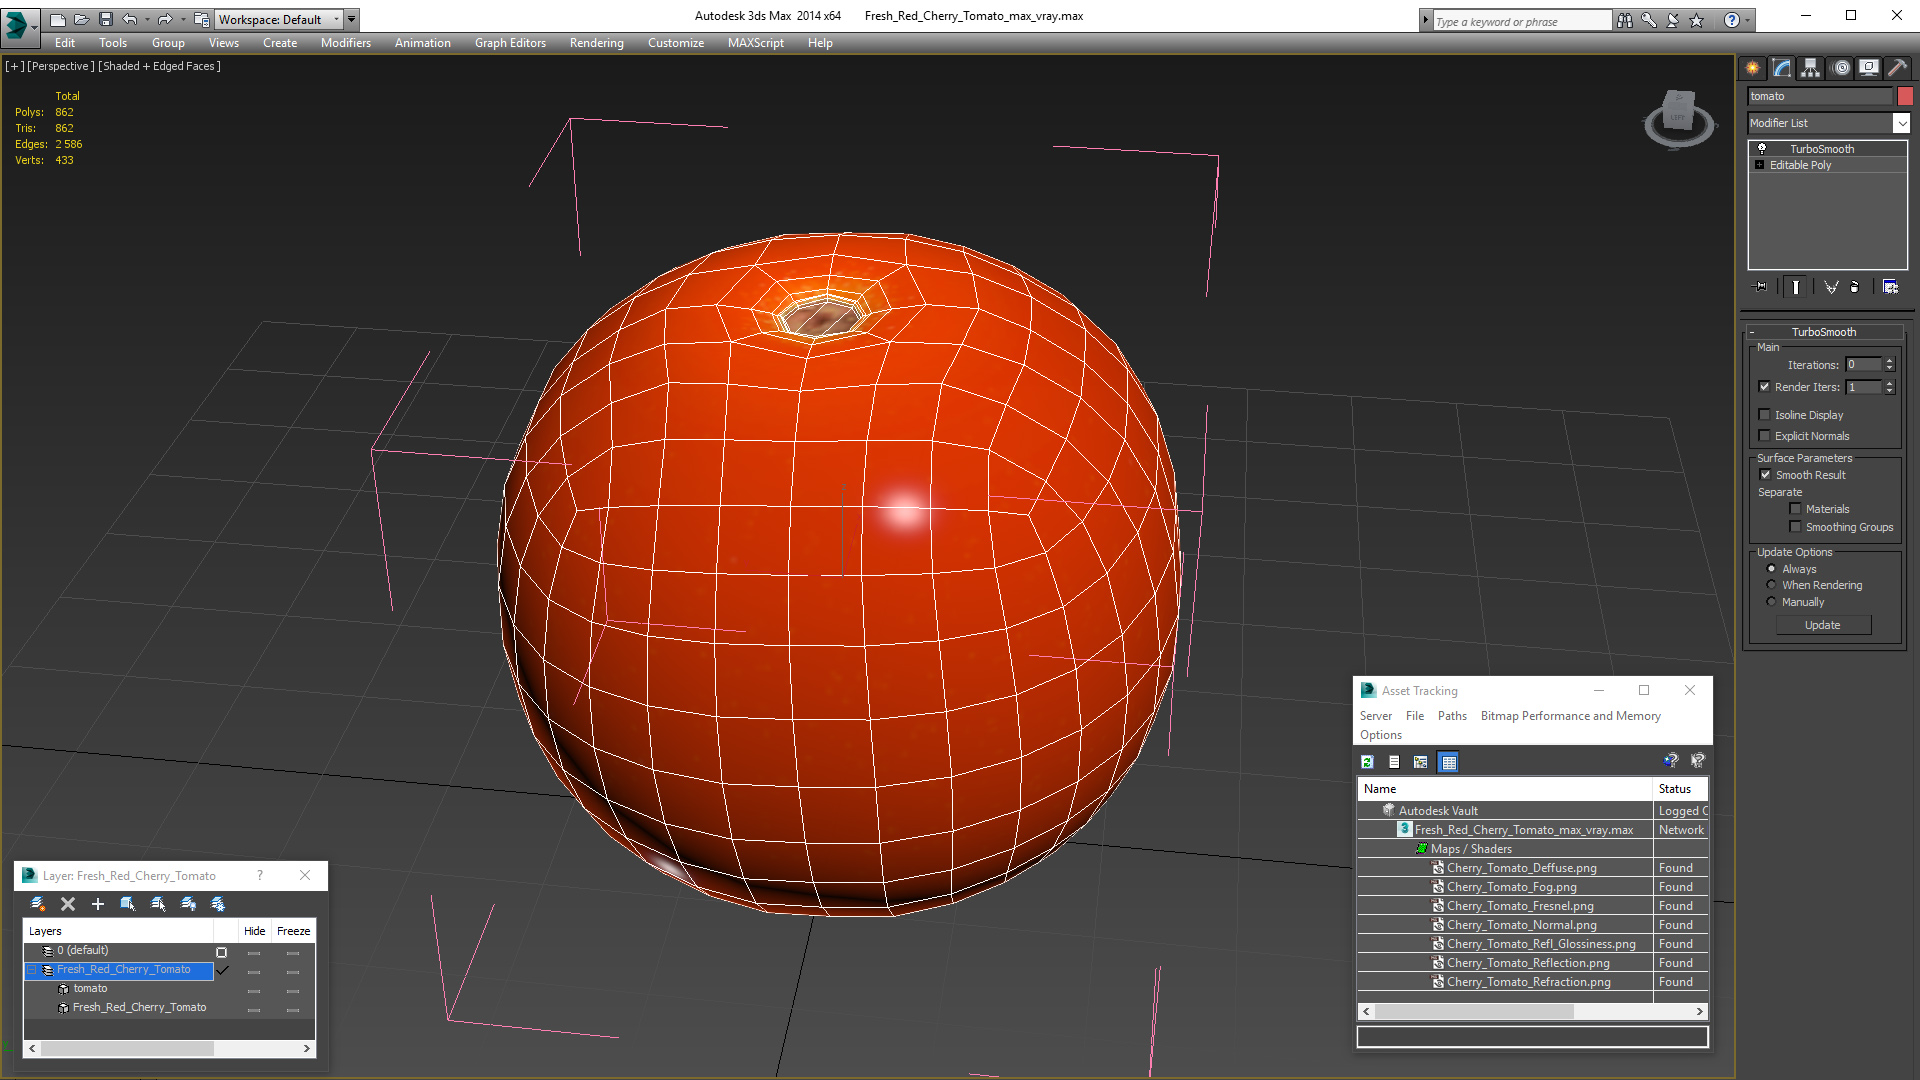Click the TurboSmooth Update button
The height and width of the screenshot is (1080, 1920).
click(x=1822, y=625)
